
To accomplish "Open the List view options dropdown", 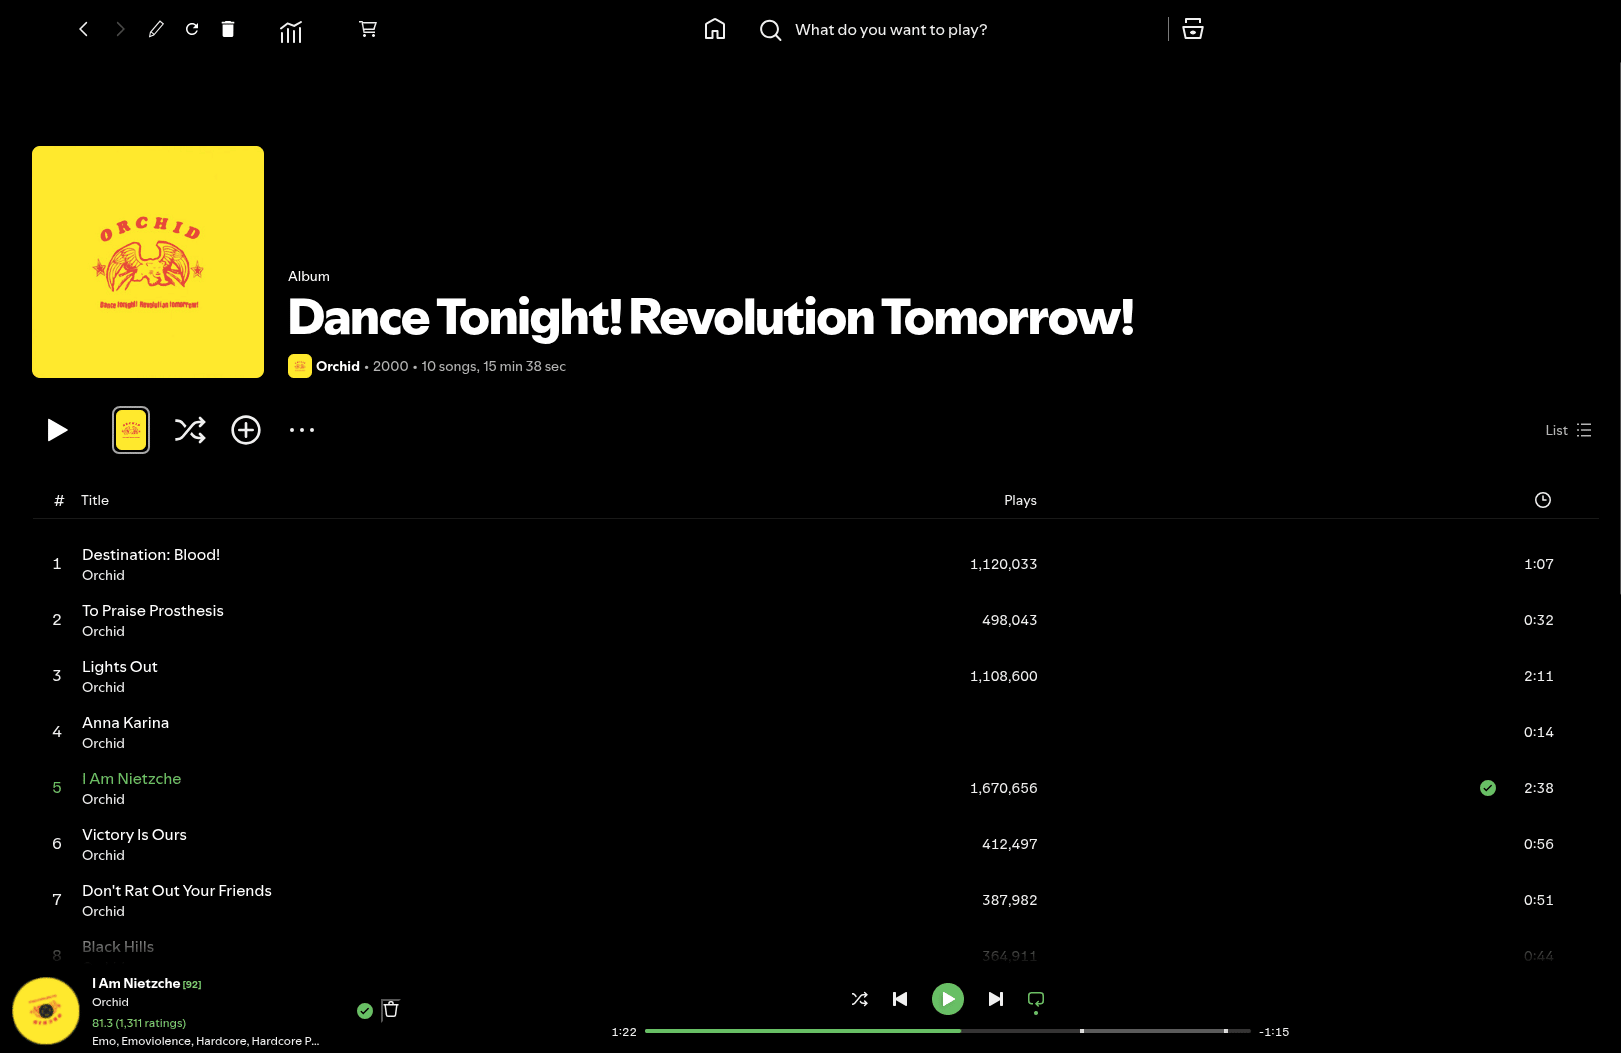I will (1568, 430).
